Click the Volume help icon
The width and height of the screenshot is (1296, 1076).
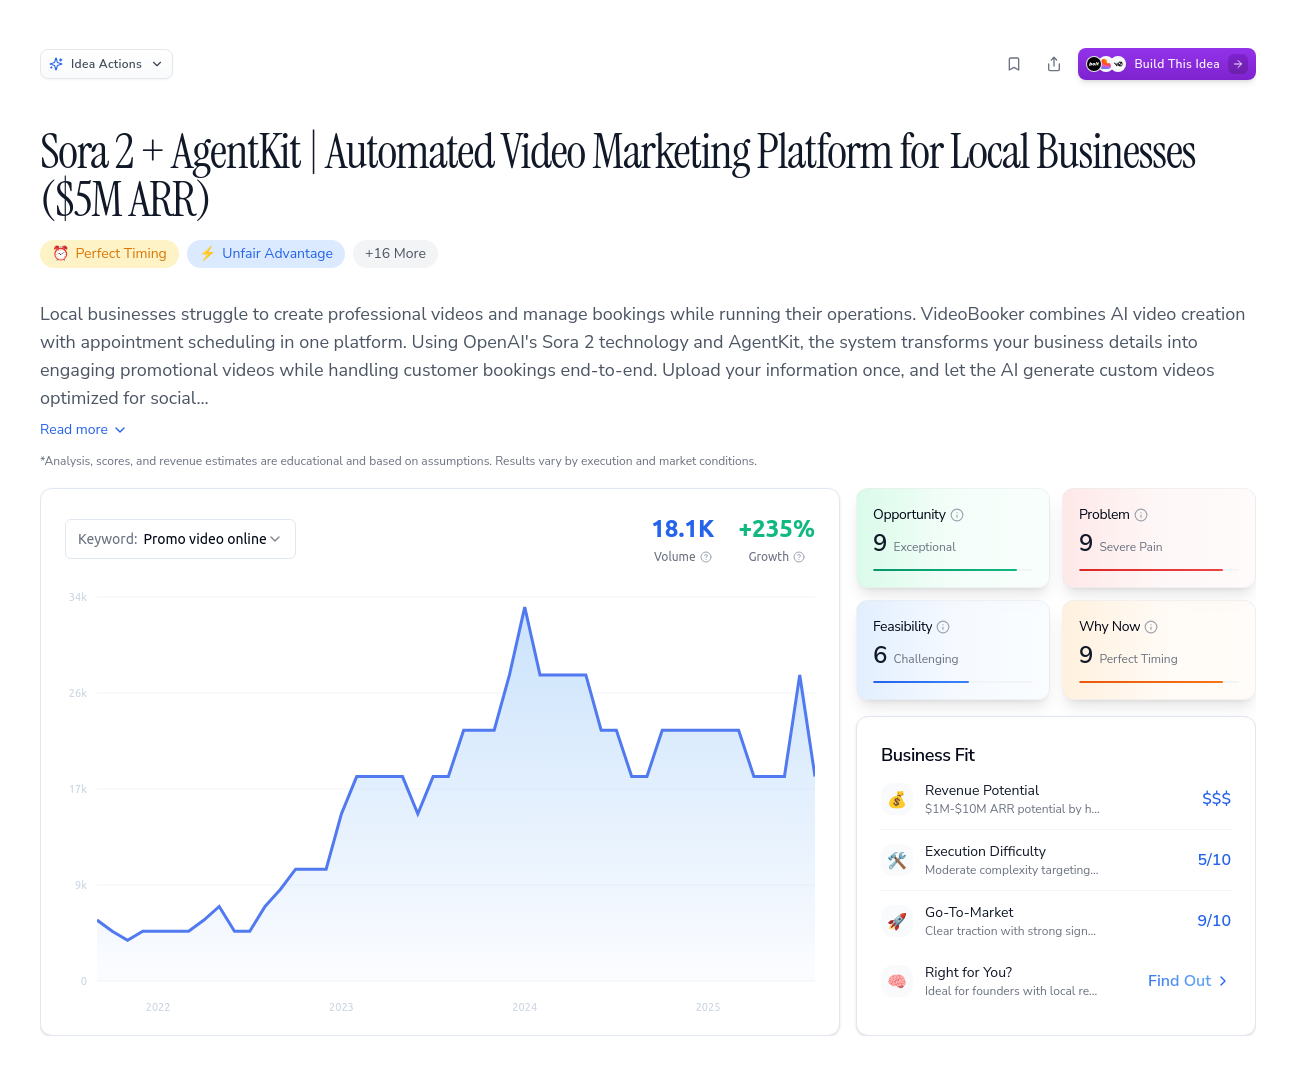[x=706, y=557]
